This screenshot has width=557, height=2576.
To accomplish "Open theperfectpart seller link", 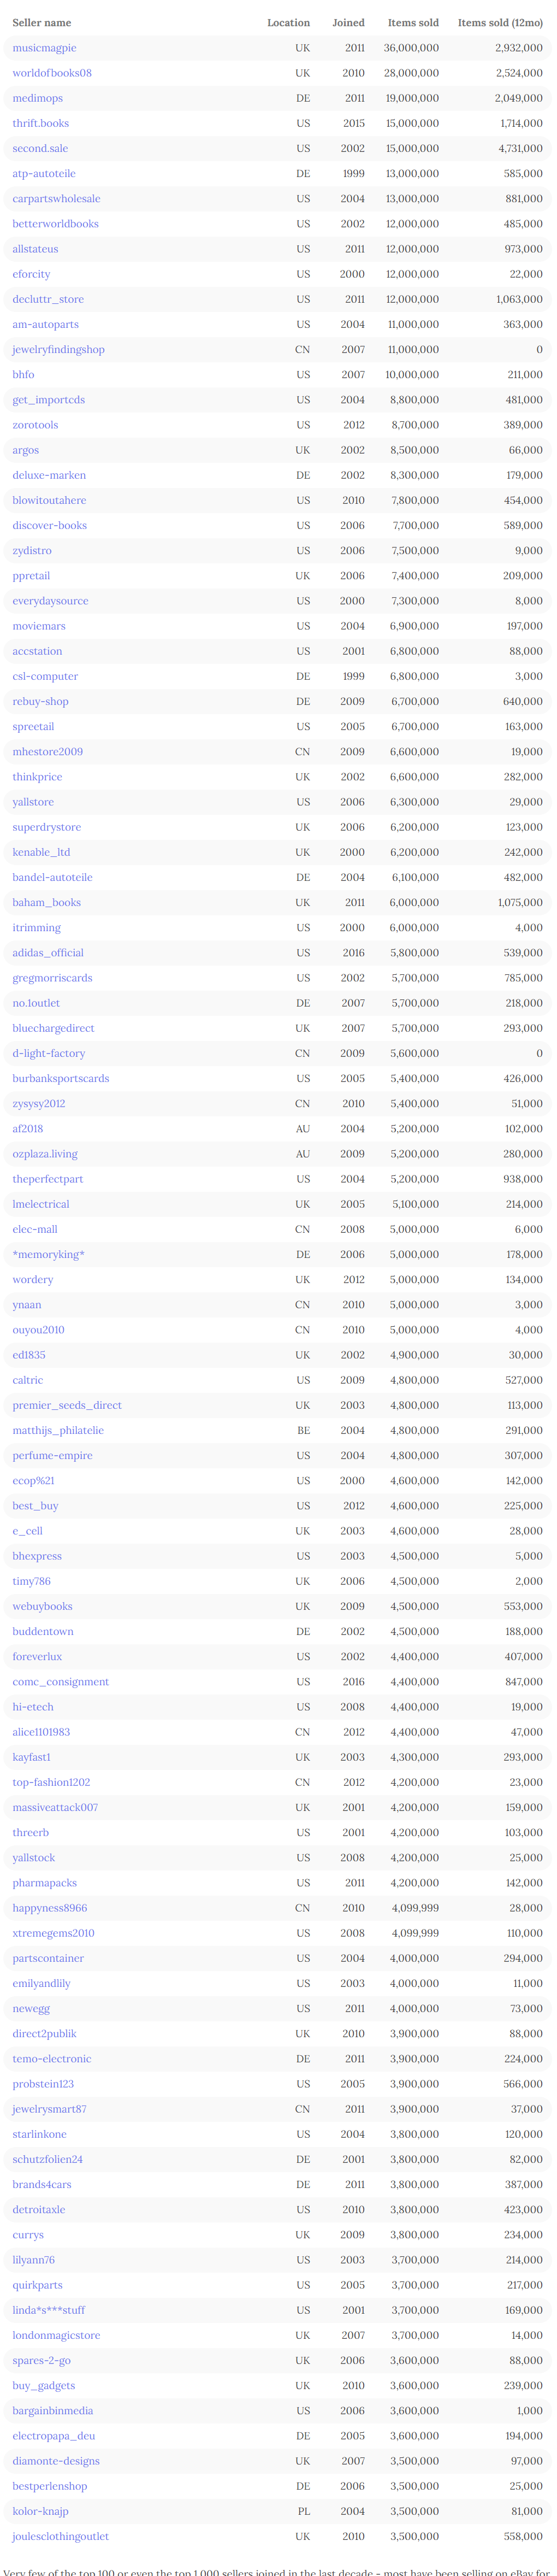I will point(48,1179).
